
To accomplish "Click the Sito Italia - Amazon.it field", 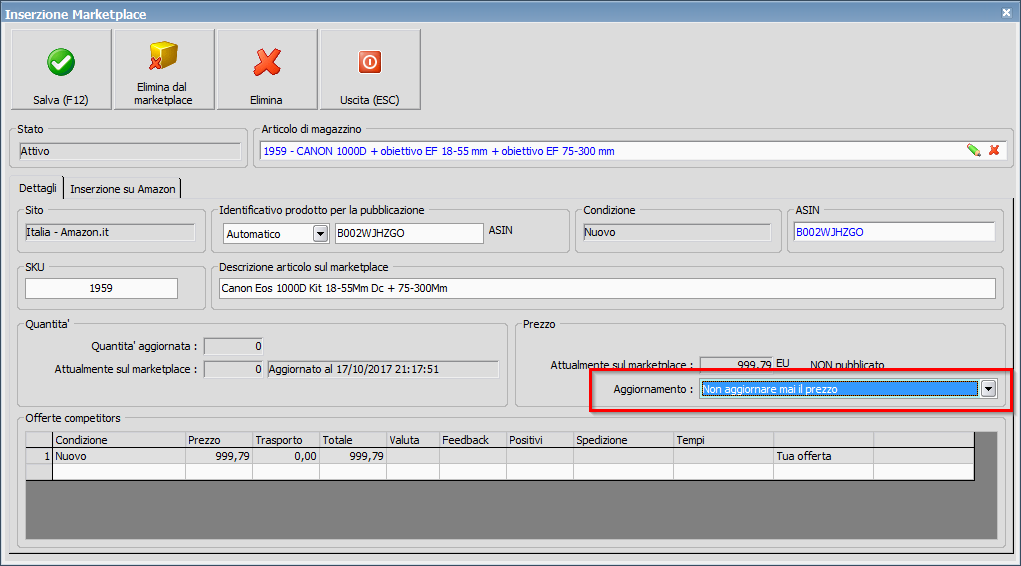I will click(x=109, y=232).
